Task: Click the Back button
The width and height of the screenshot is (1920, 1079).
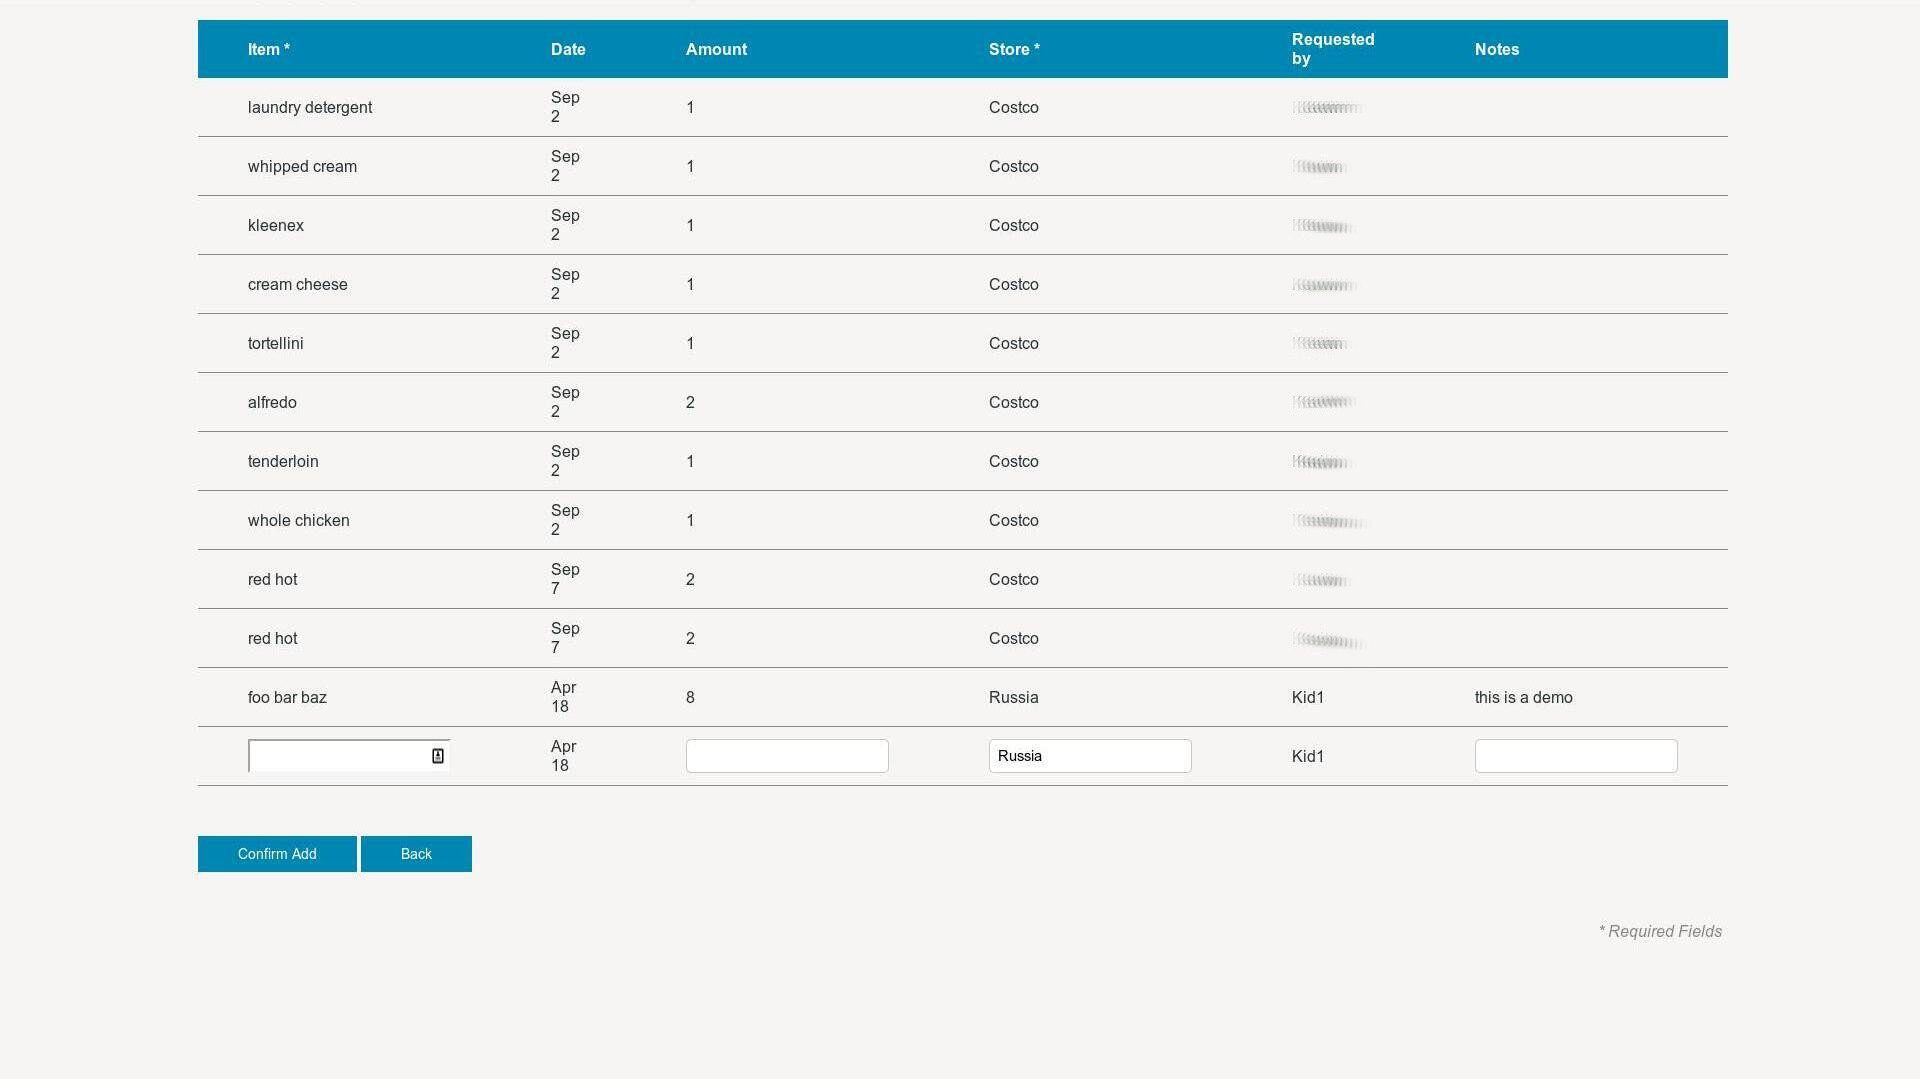Action: [x=416, y=854]
